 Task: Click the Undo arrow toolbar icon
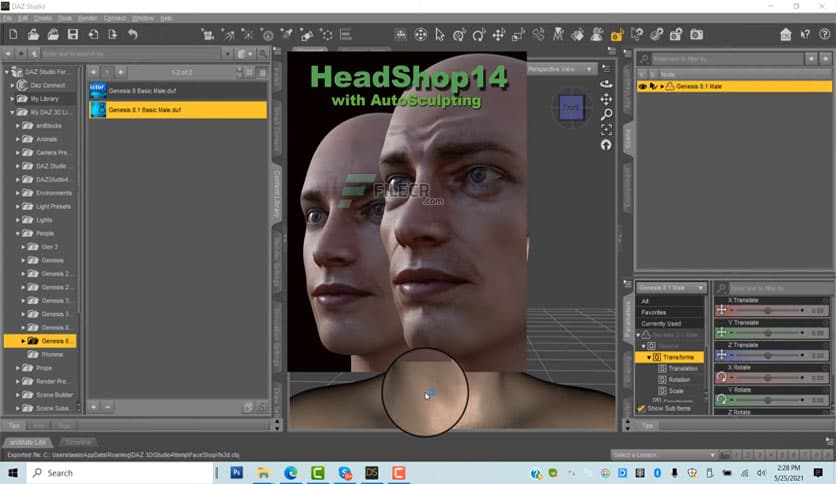point(133,35)
